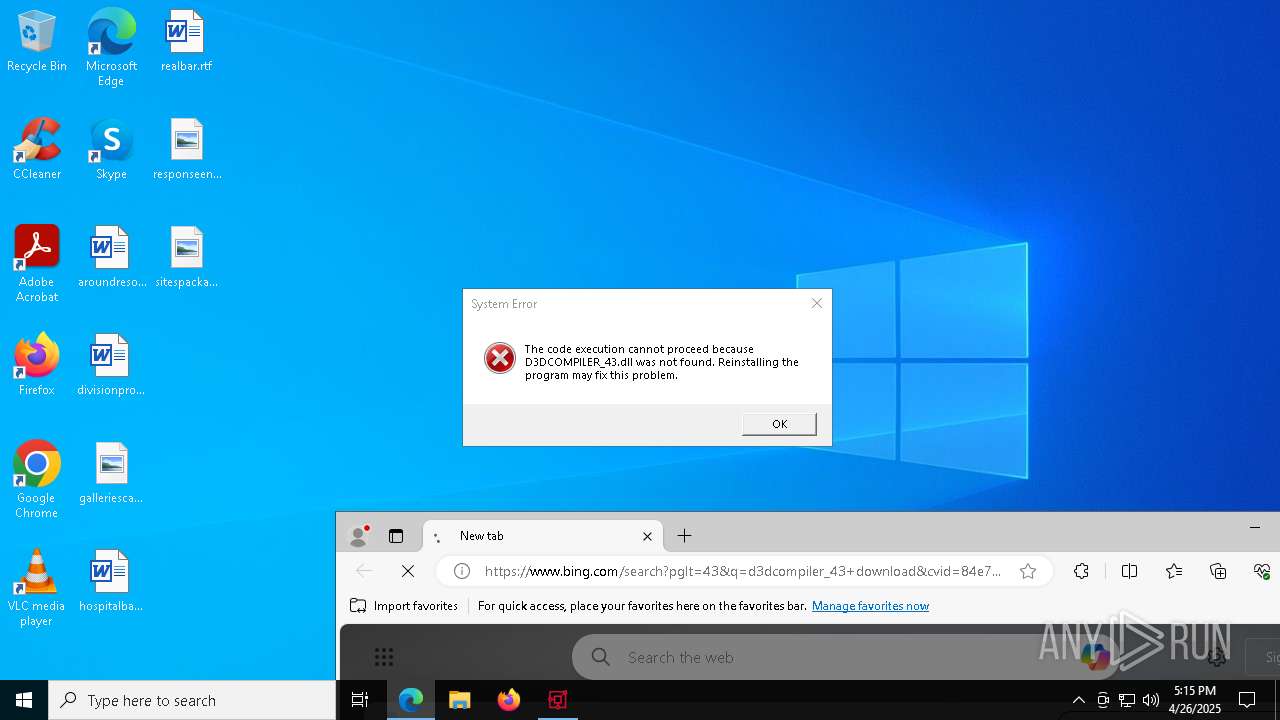This screenshot has height=720, width=1280.
Task: Click the Edge address bar URL
Action: (x=743, y=571)
